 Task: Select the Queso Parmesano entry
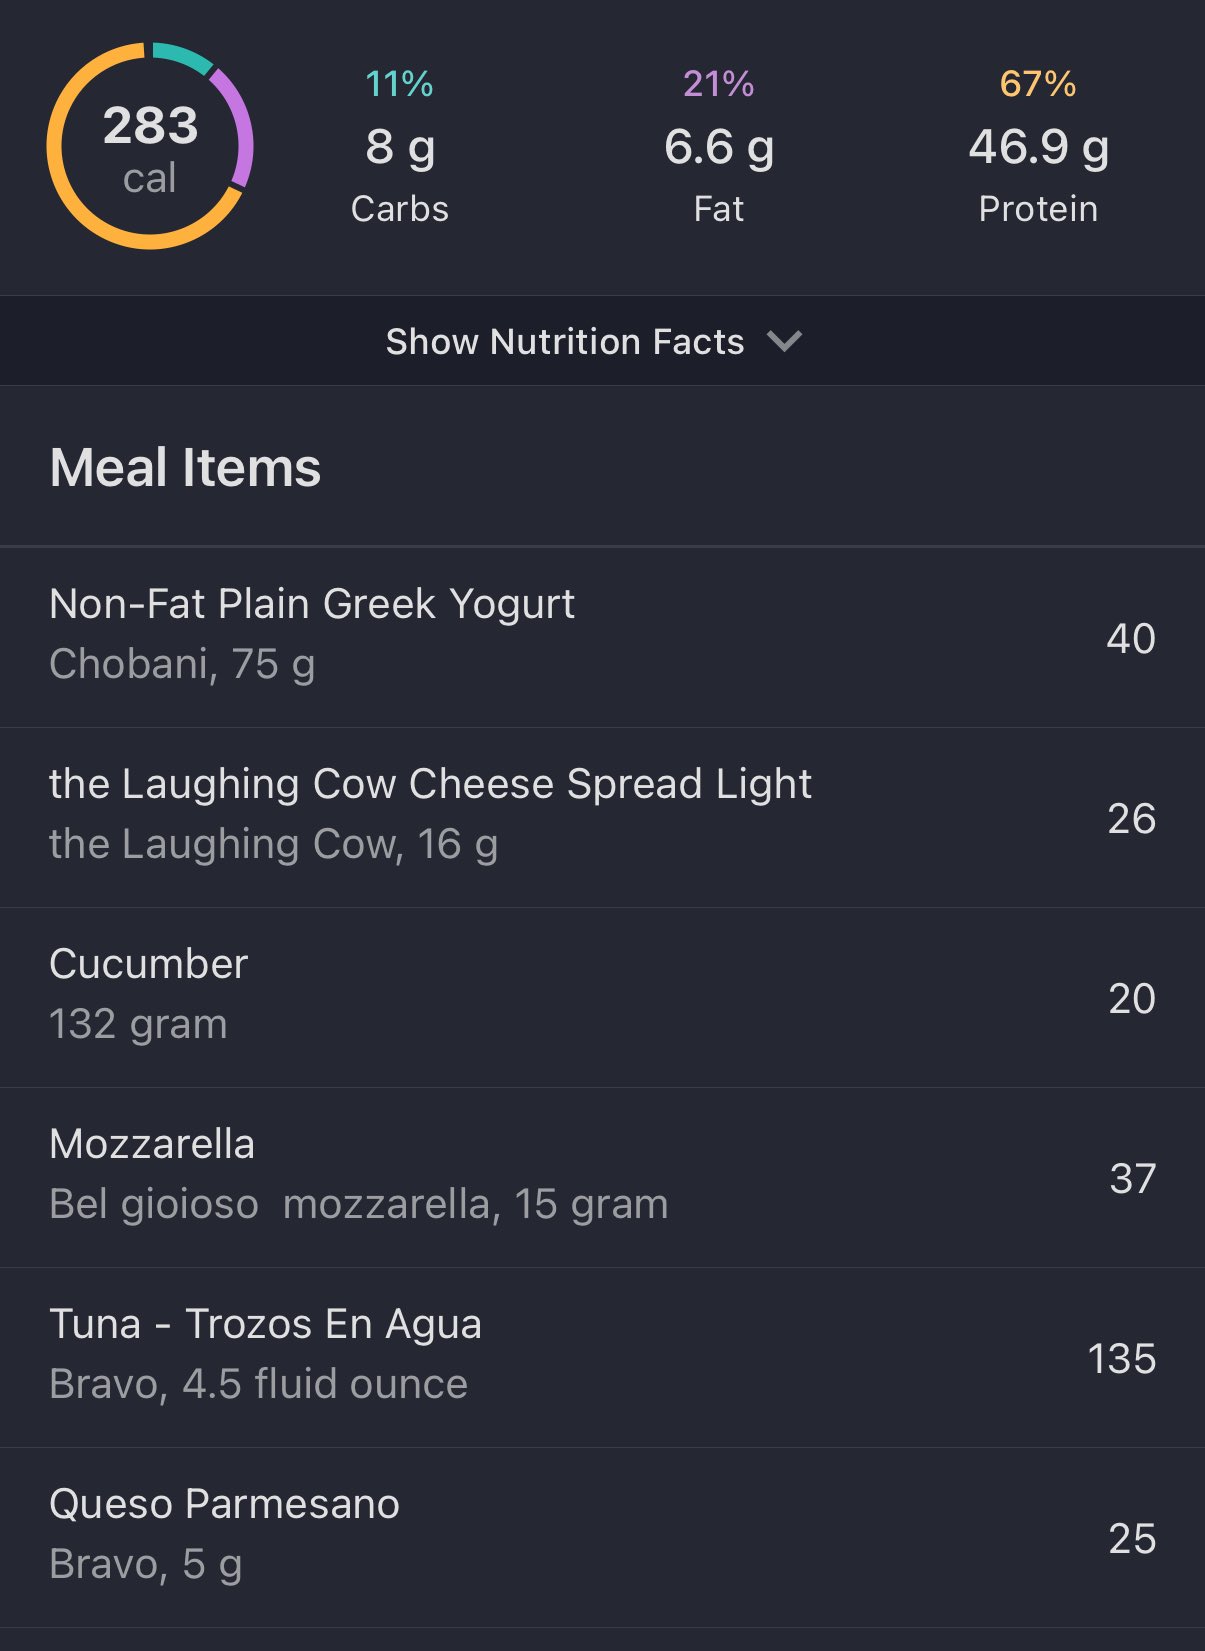224,1504
